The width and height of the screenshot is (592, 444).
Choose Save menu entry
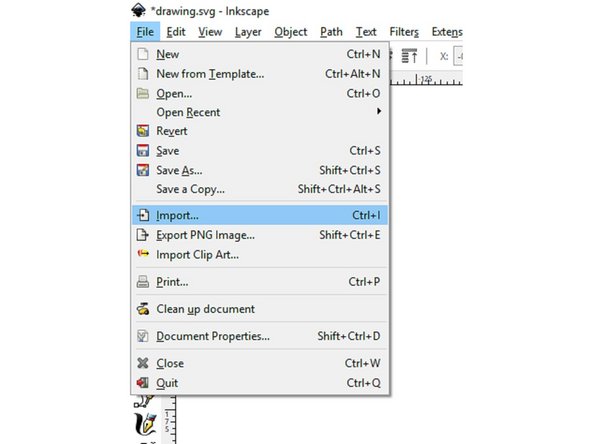tap(260, 151)
